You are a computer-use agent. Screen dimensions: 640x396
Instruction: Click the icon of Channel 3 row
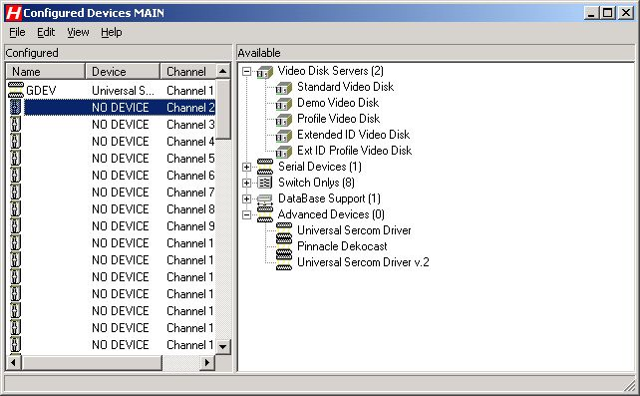click(x=15, y=124)
